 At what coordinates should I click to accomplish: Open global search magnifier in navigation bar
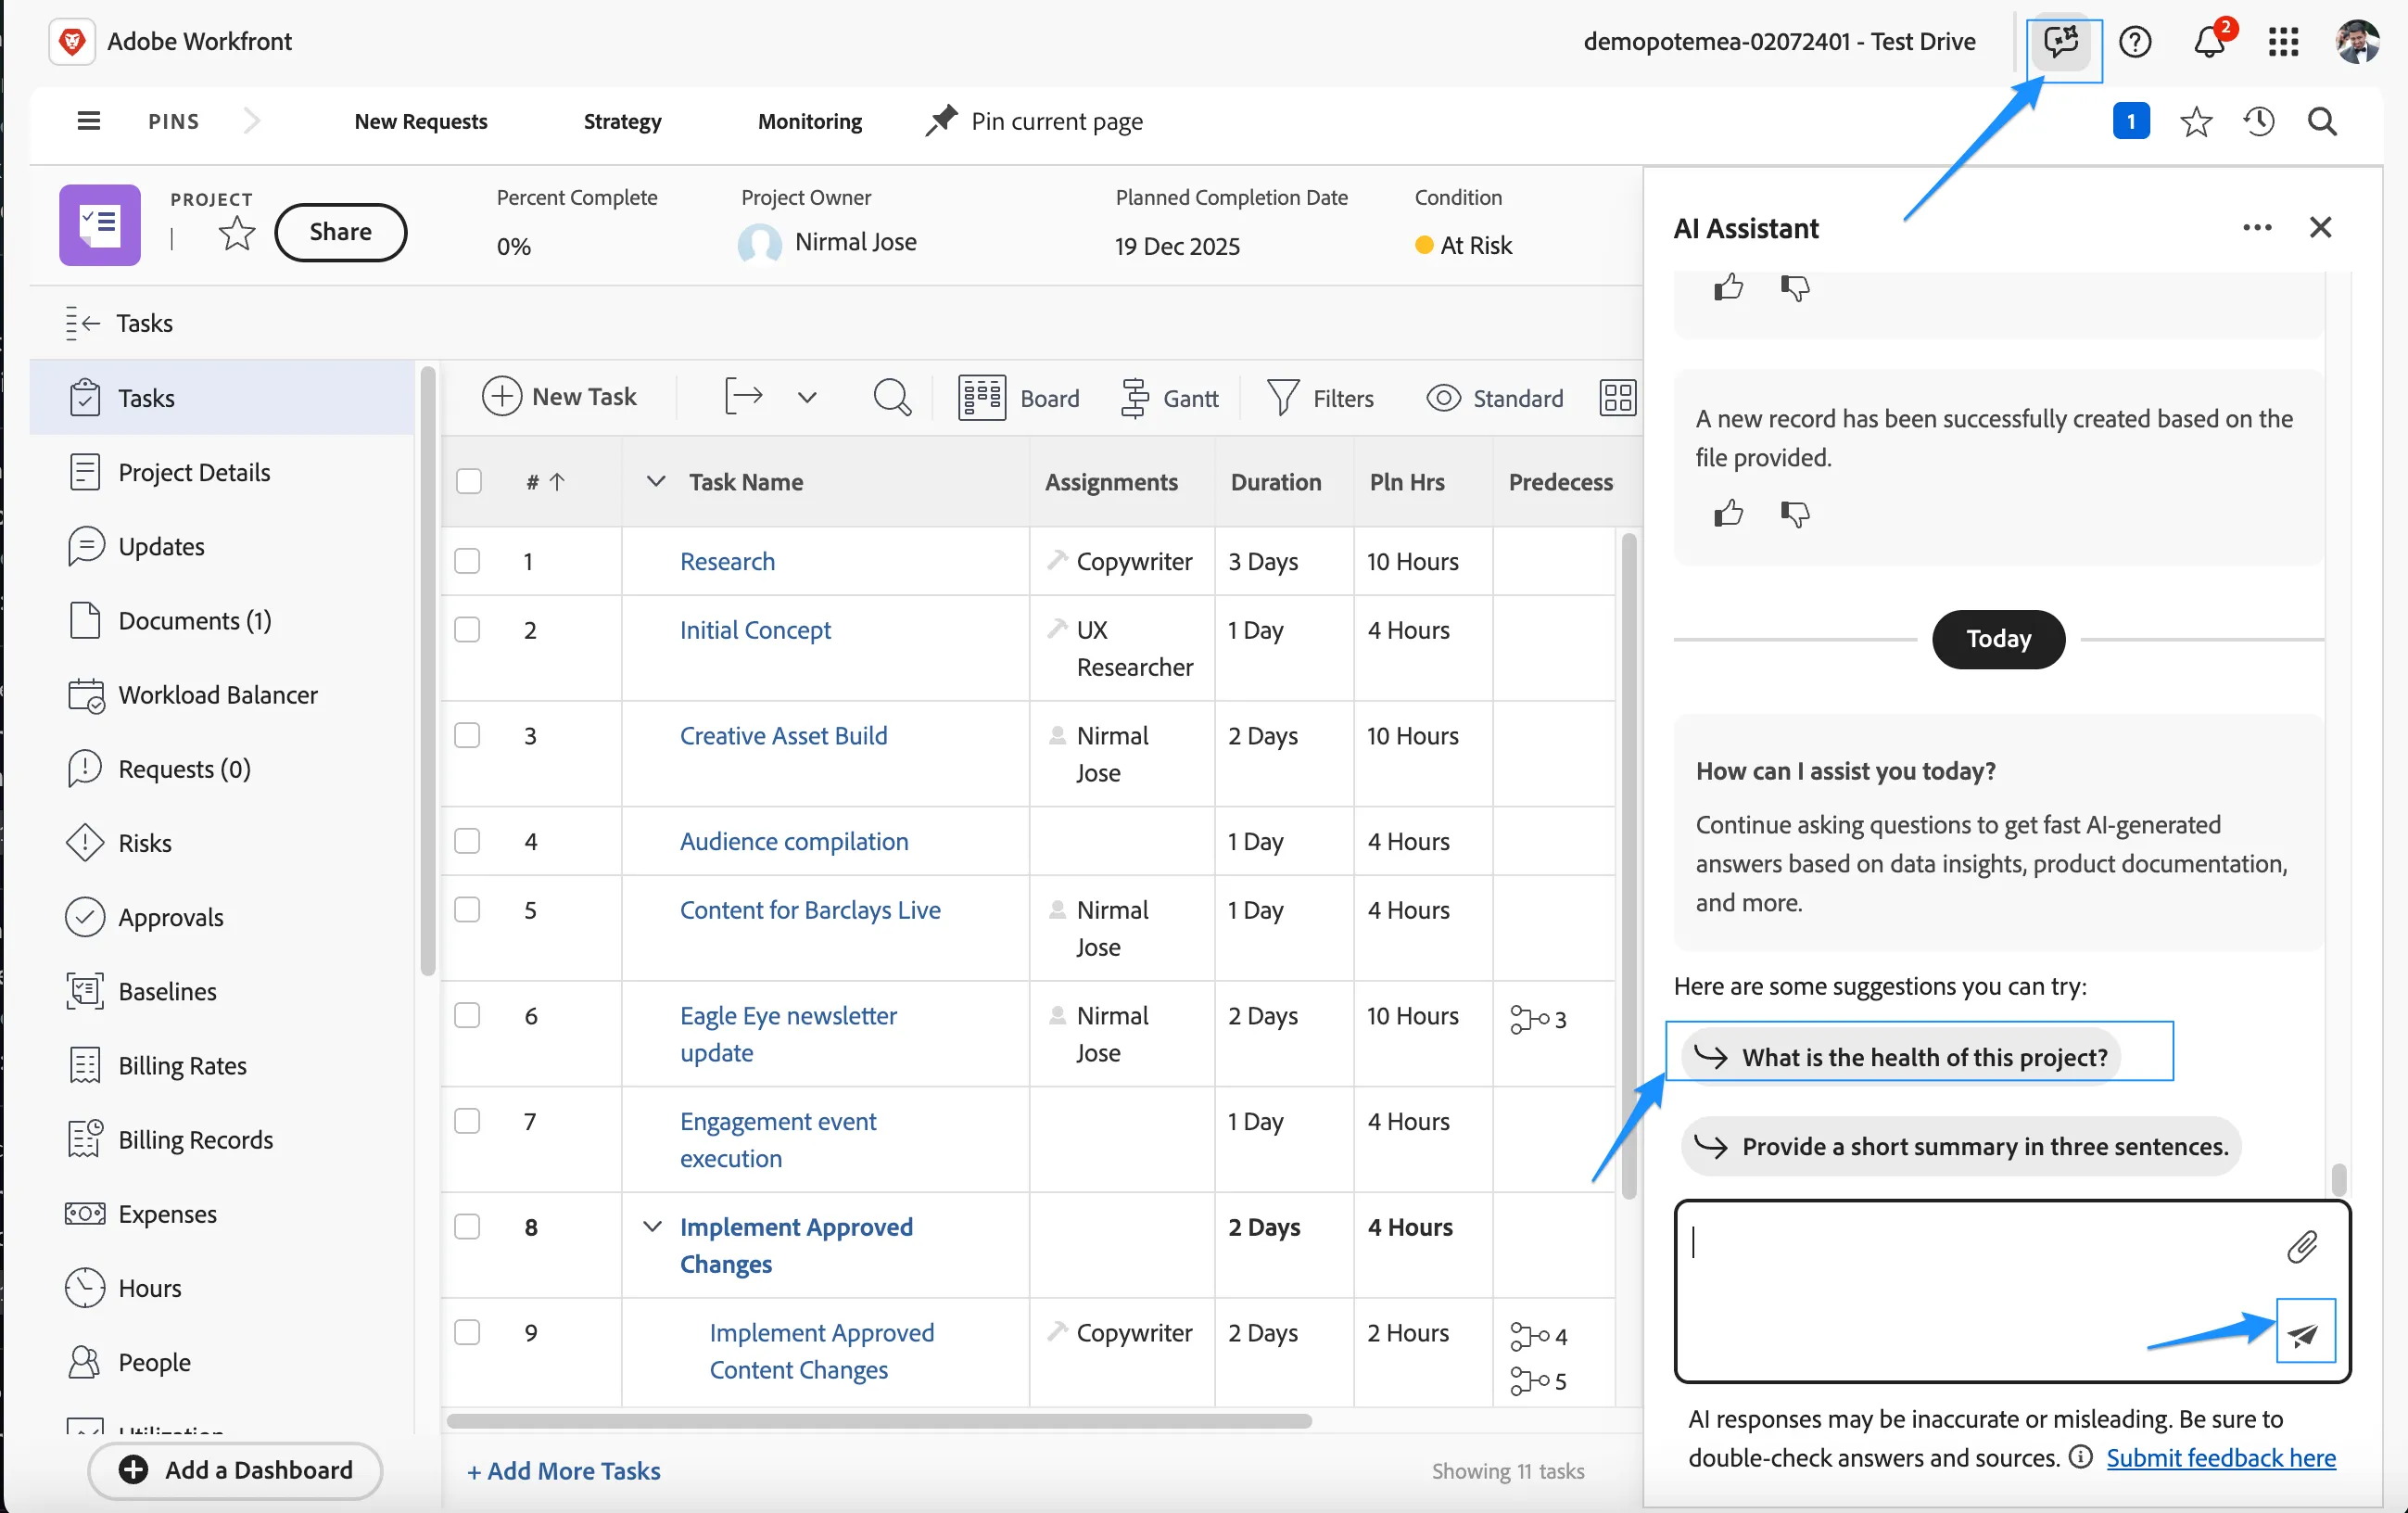click(x=2322, y=122)
